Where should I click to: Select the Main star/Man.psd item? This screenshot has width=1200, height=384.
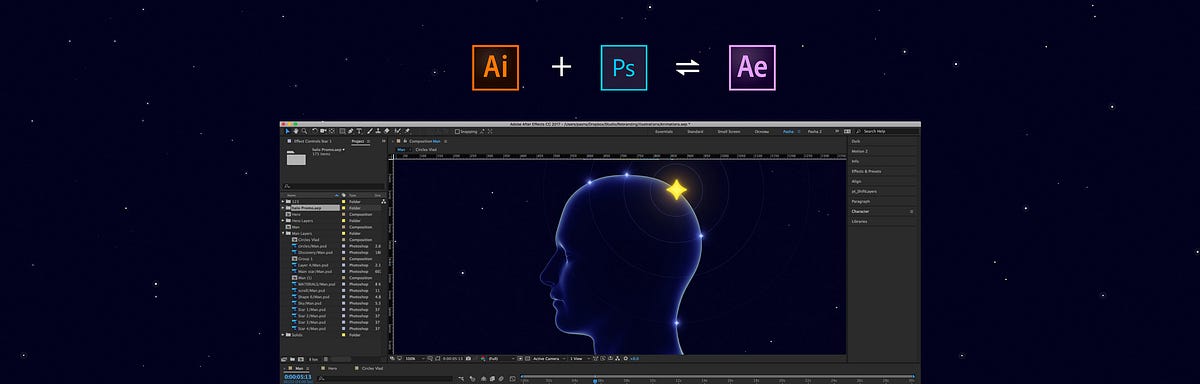[314, 271]
